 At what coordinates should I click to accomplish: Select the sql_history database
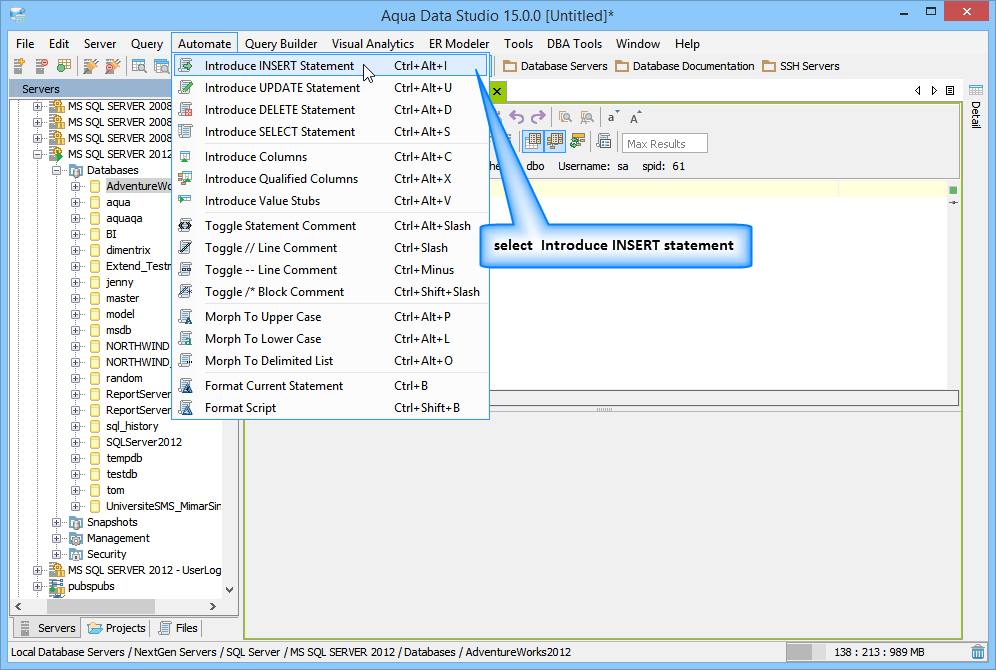[132, 426]
